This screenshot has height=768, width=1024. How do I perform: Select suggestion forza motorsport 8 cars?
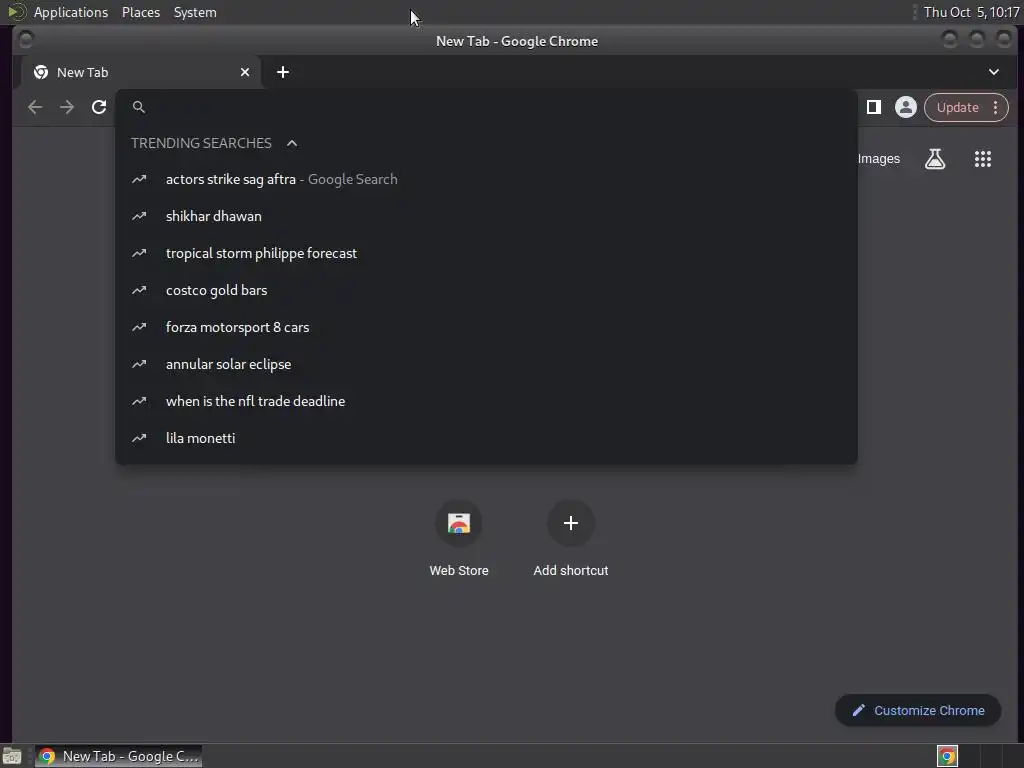486,327
